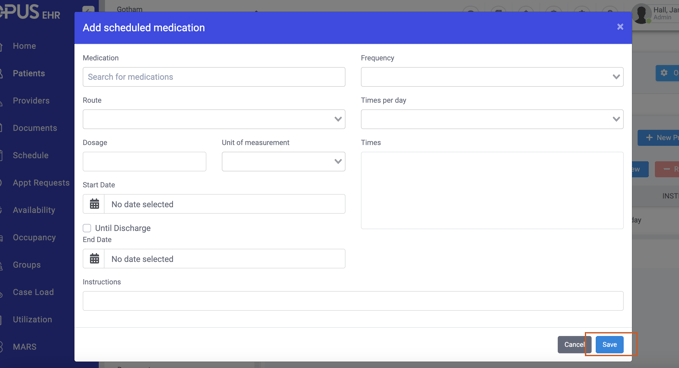The width and height of the screenshot is (679, 368).
Task: Focus the Search for medications field
Action: pyautogui.click(x=214, y=77)
